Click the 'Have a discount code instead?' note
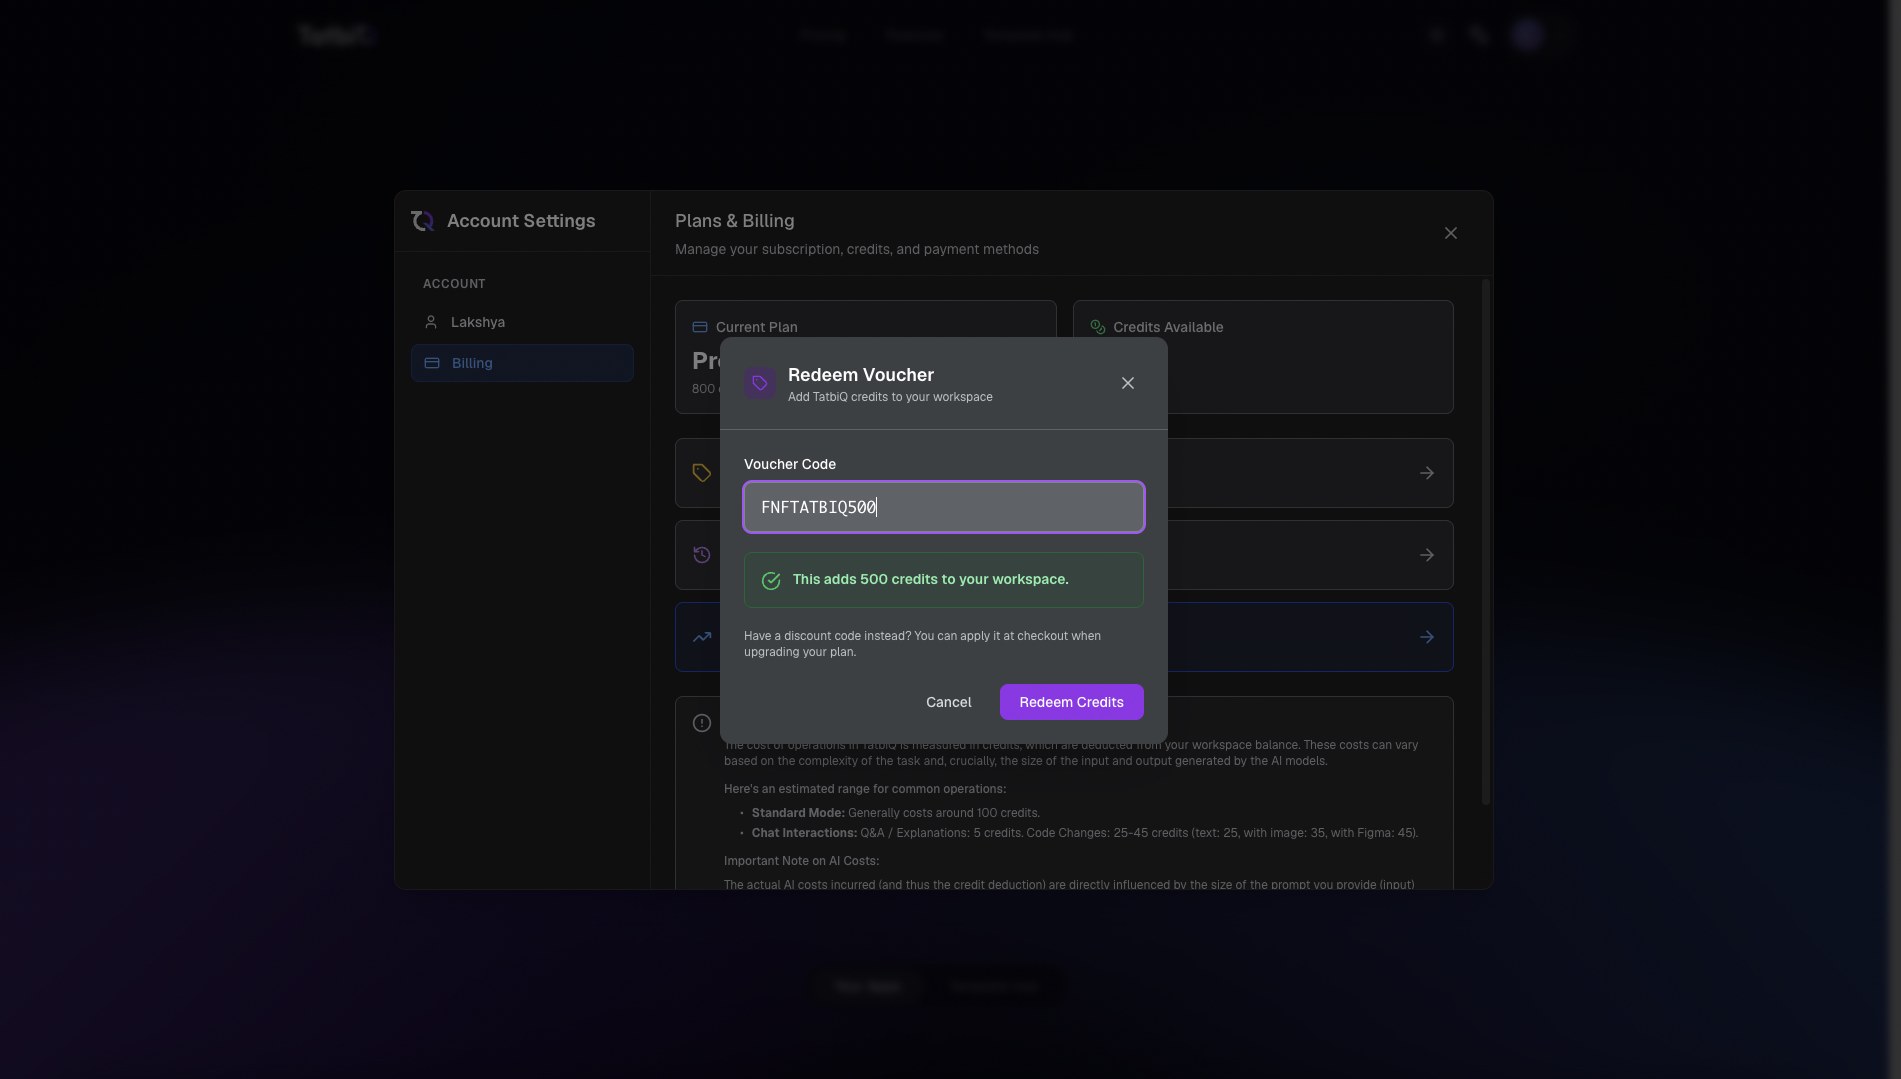Screen dimensions: 1901x1079 tap(922, 644)
